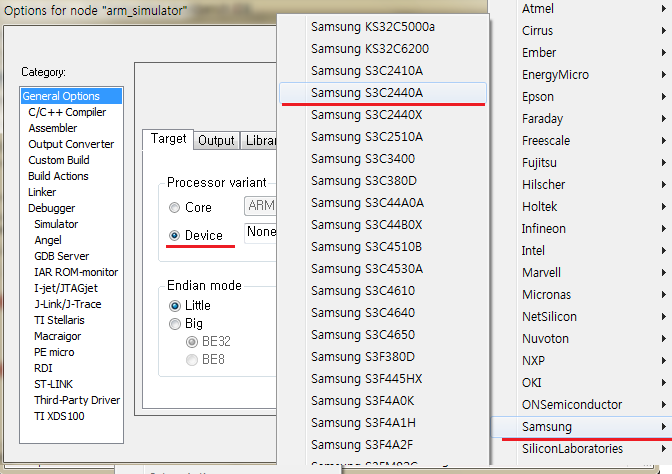
Task: Select ST-LINK option
Action: pyautogui.click(x=54, y=384)
